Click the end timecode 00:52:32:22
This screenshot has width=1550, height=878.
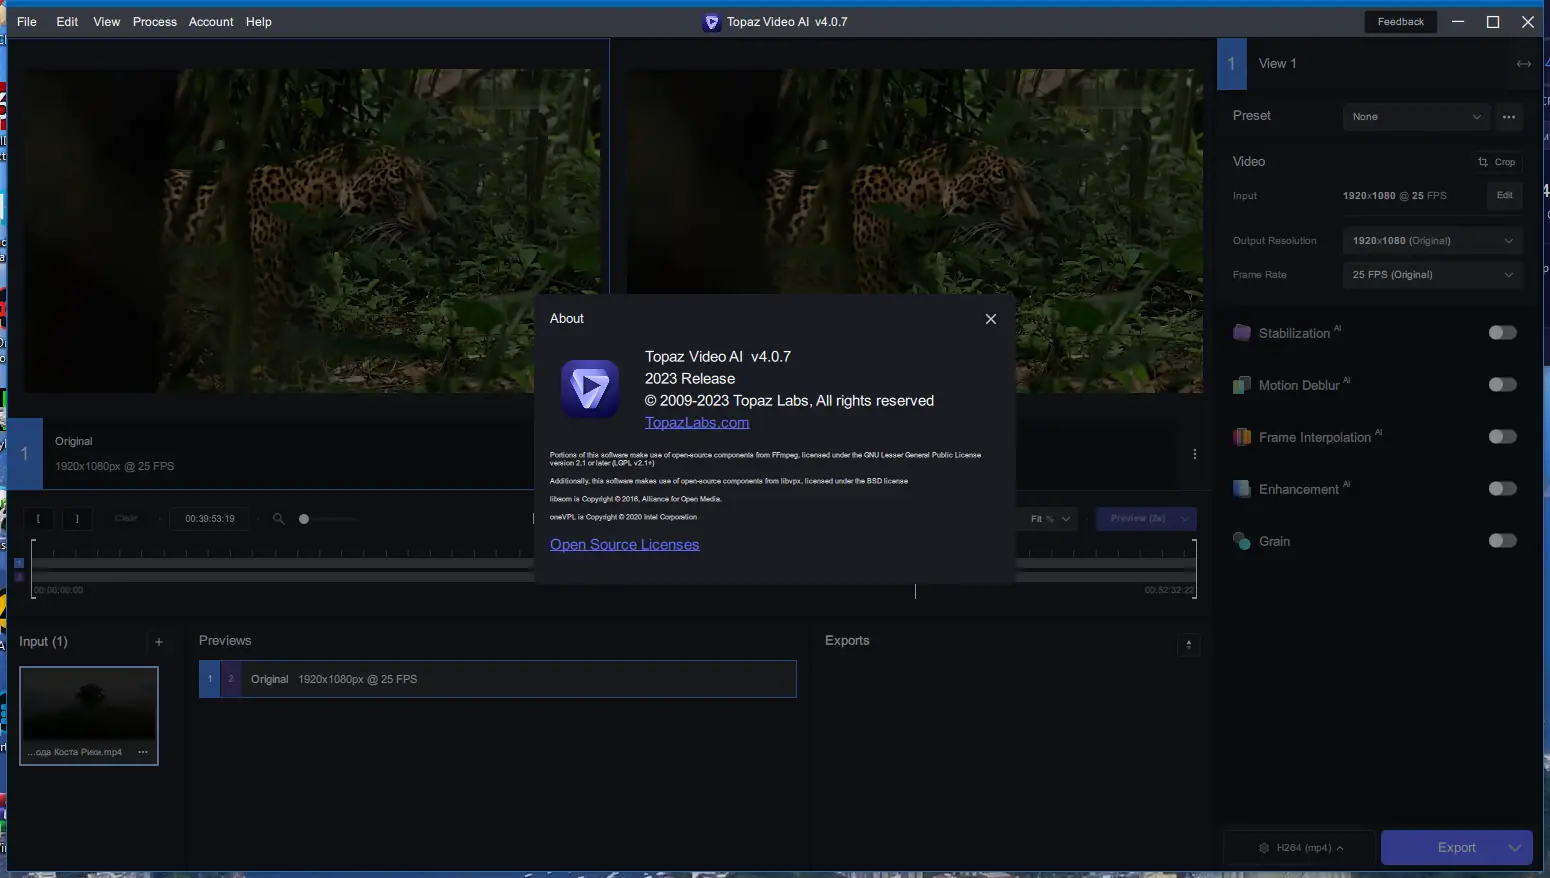pos(1169,590)
